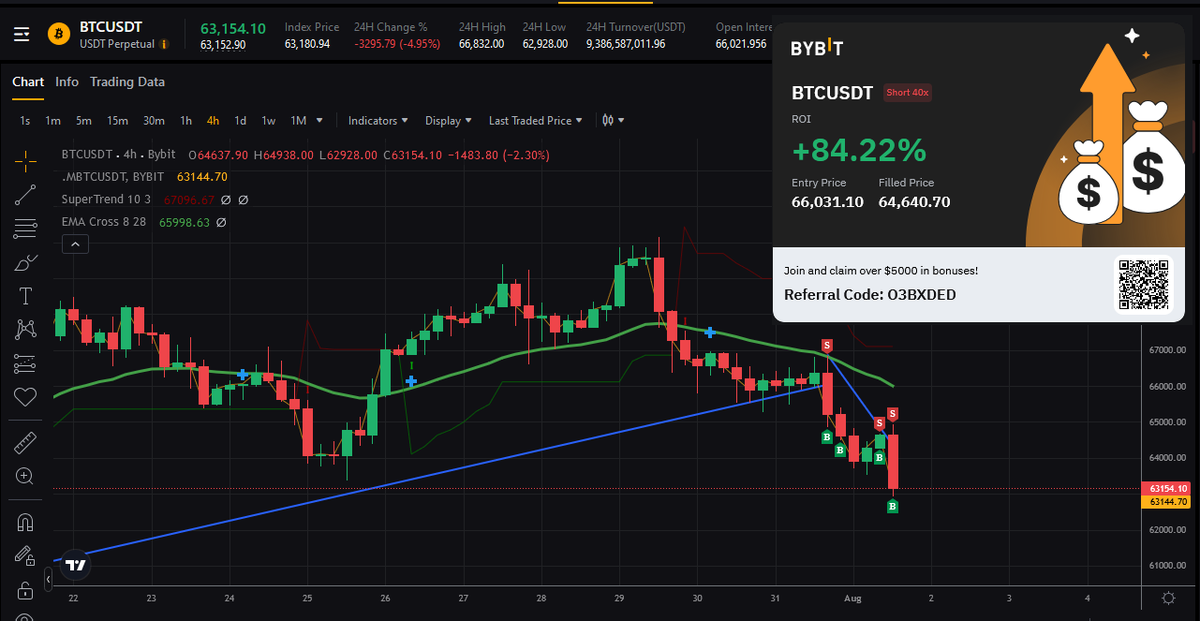The width and height of the screenshot is (1200, 621).
Task: Select the text annotation tool
Action: (25, 296)
